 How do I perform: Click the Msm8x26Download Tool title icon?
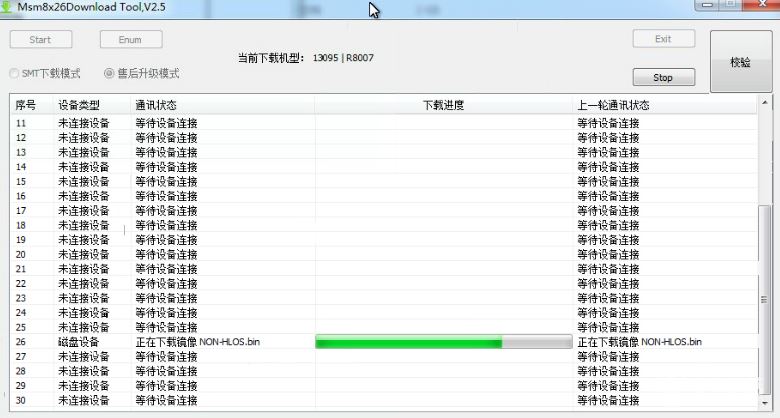coord(6,7)
